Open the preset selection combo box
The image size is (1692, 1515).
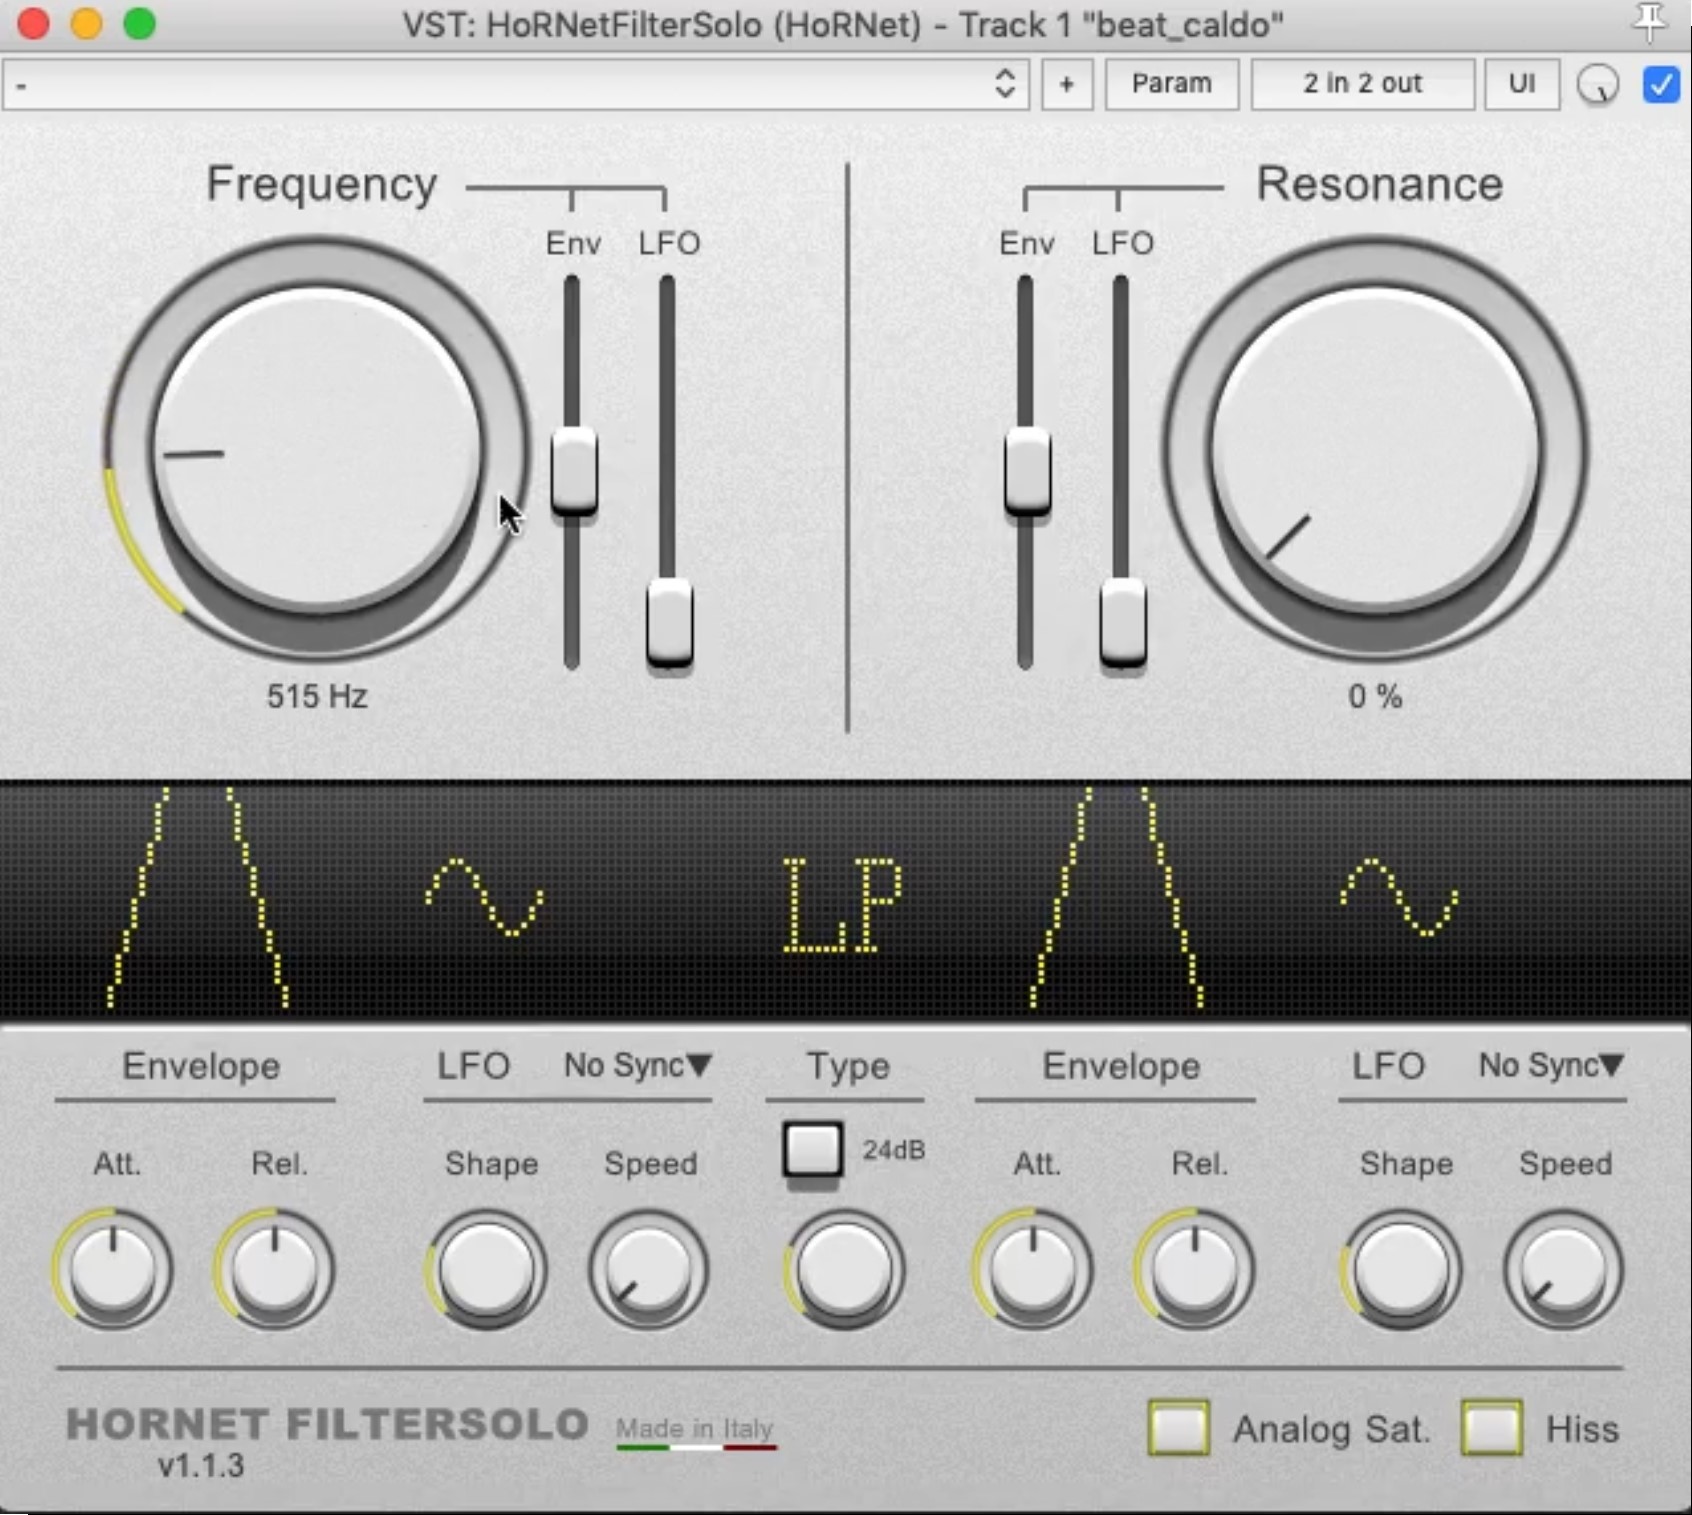[x=515, y=84]
